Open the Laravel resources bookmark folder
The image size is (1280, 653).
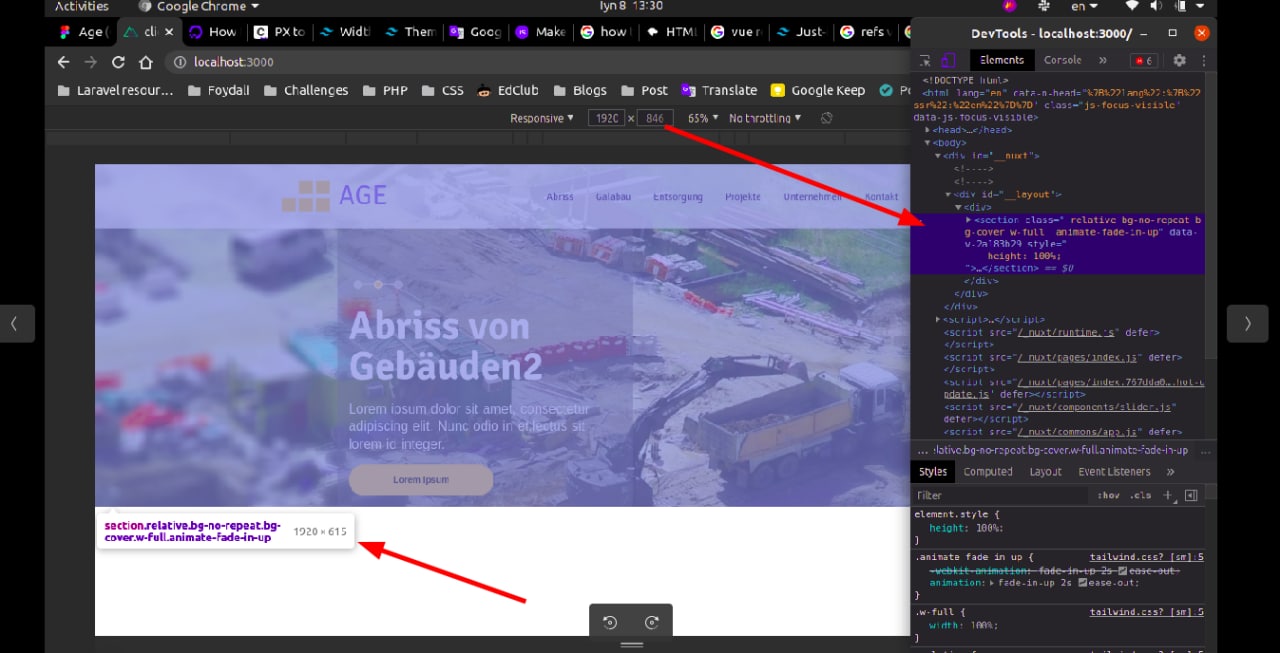[x=115, y=90]
